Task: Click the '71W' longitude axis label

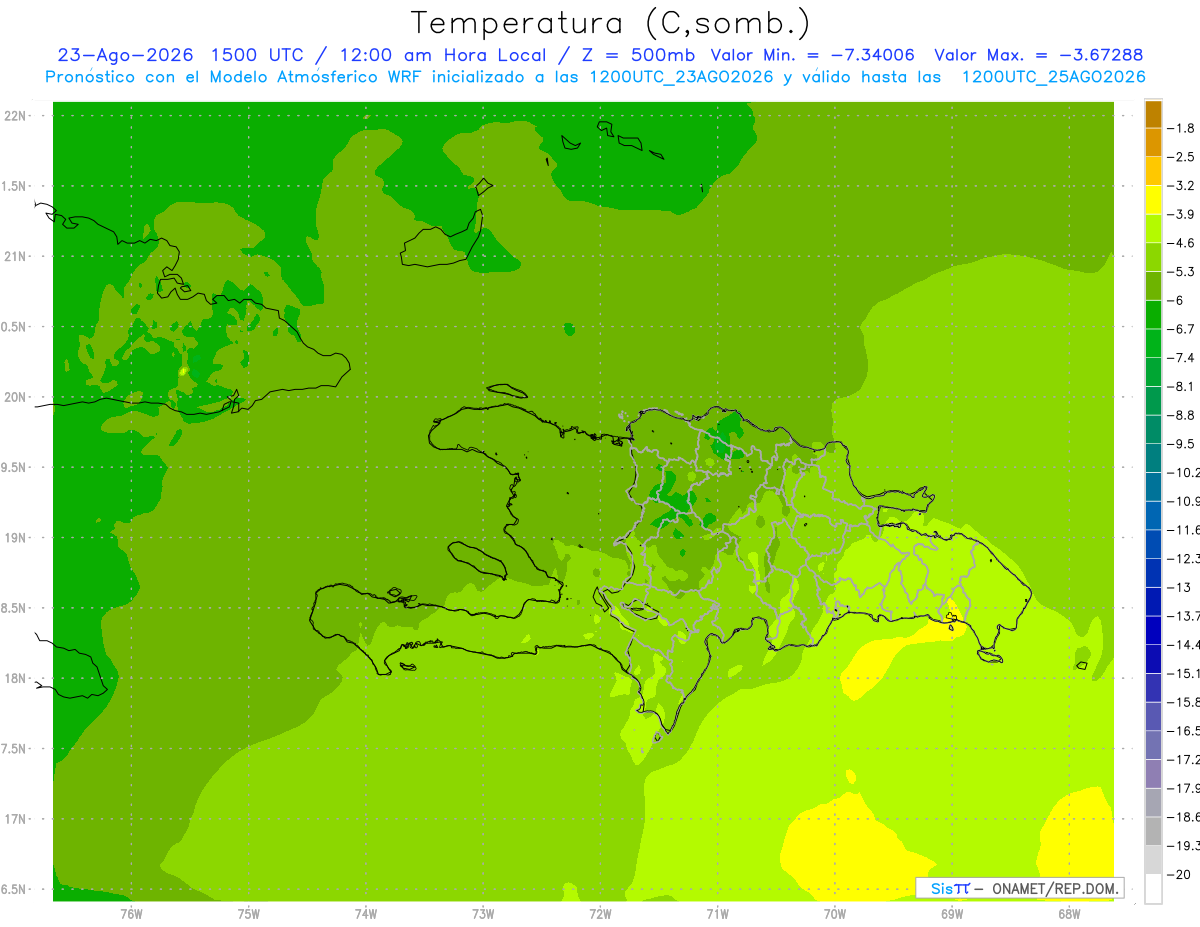Action: (x=717, y=914)
